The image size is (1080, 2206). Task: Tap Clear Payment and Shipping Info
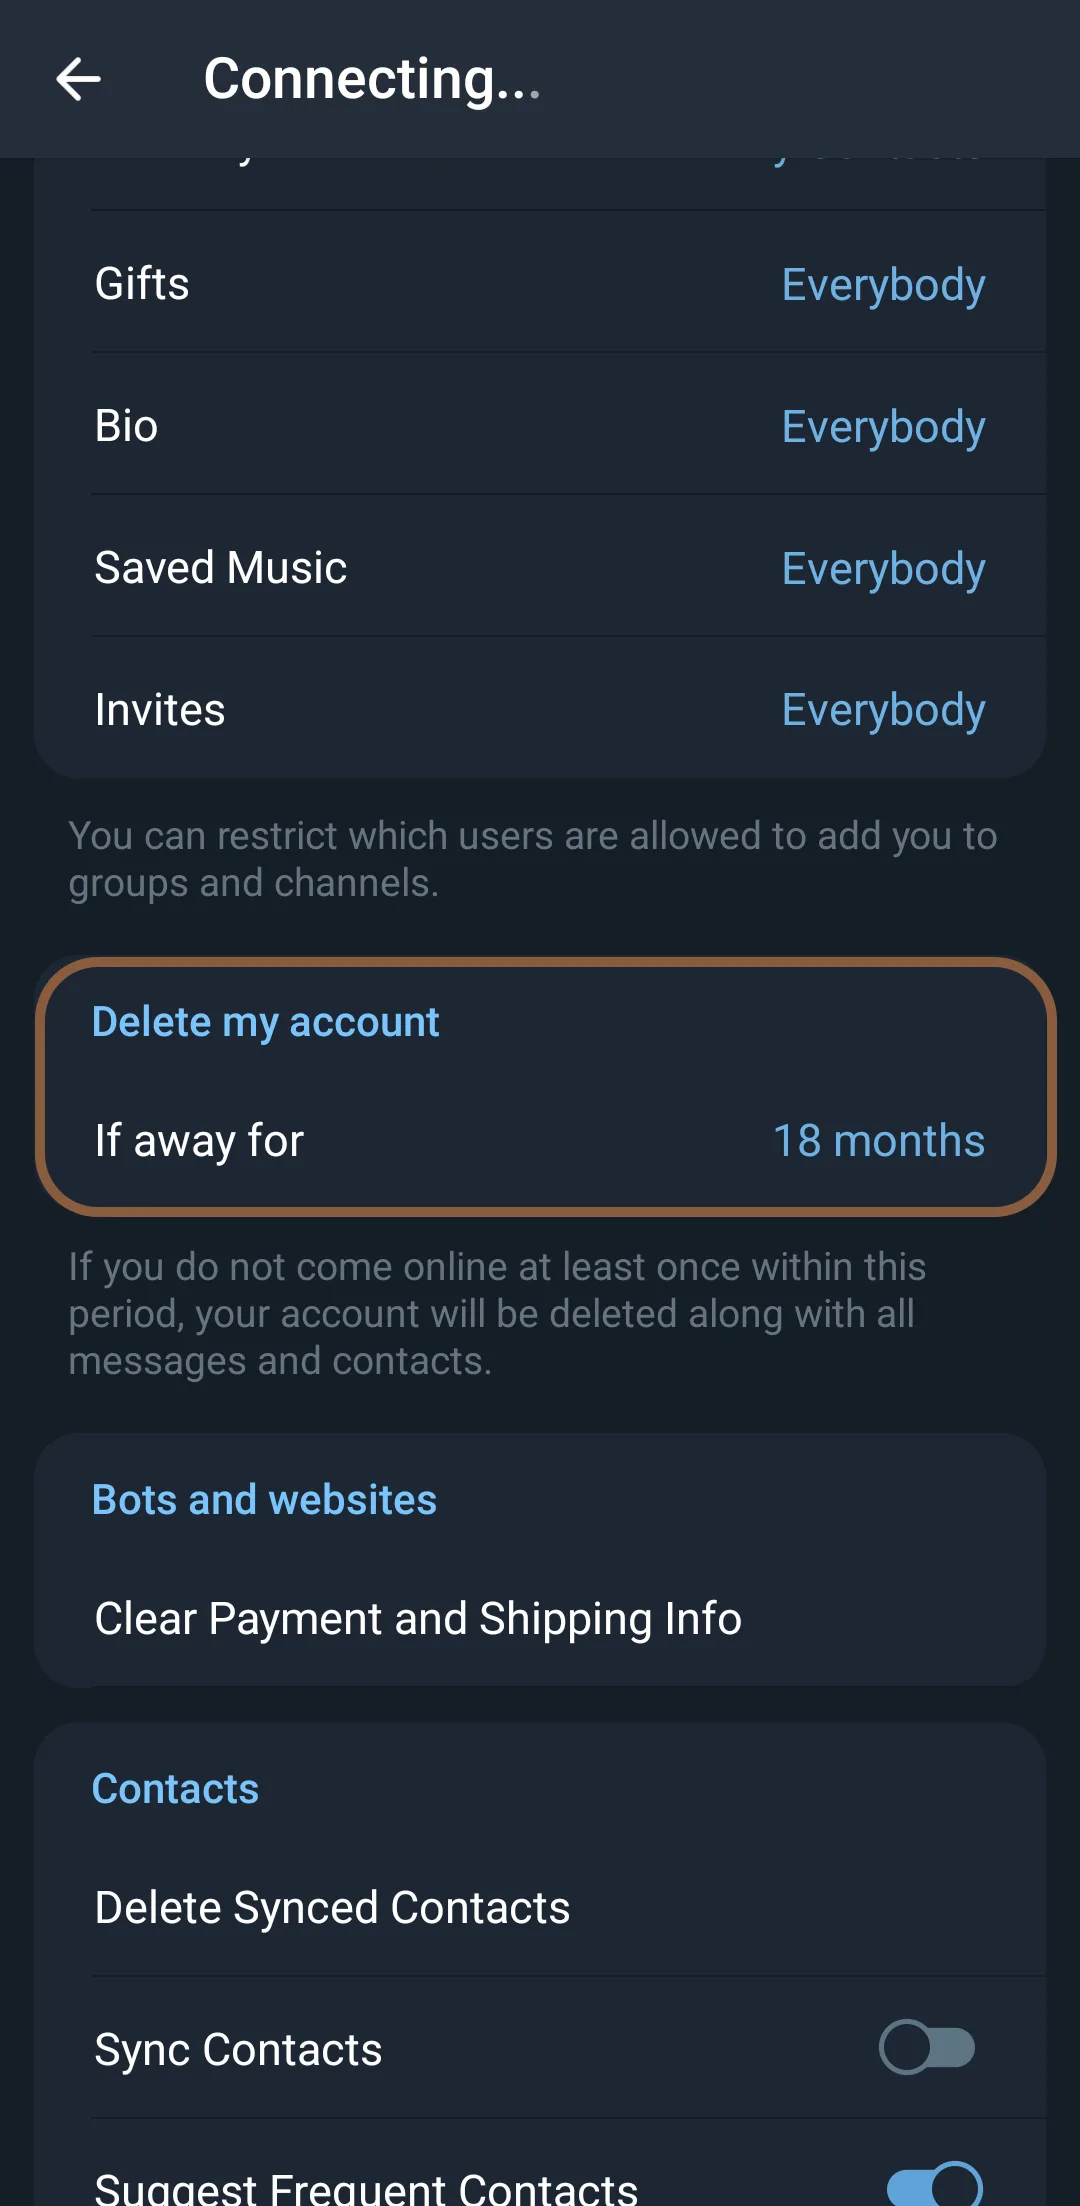click(x=418, y=1619)
